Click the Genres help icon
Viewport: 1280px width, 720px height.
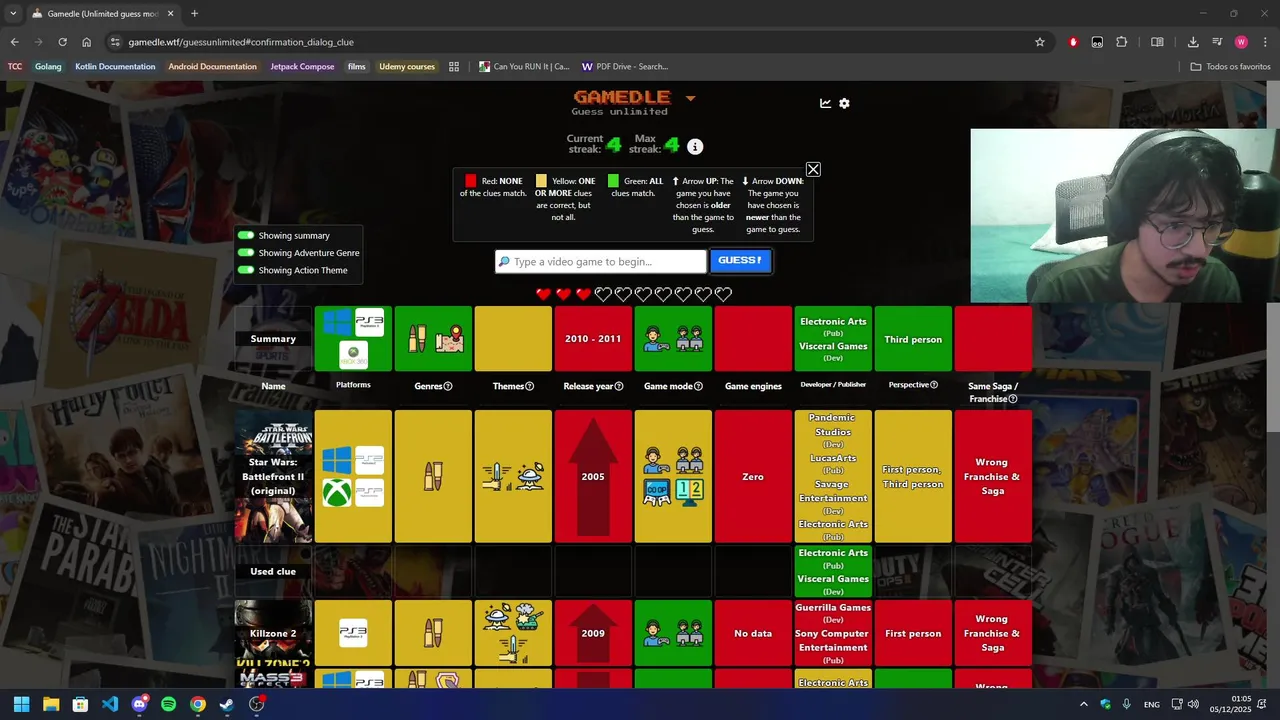[x=448, y=386]
